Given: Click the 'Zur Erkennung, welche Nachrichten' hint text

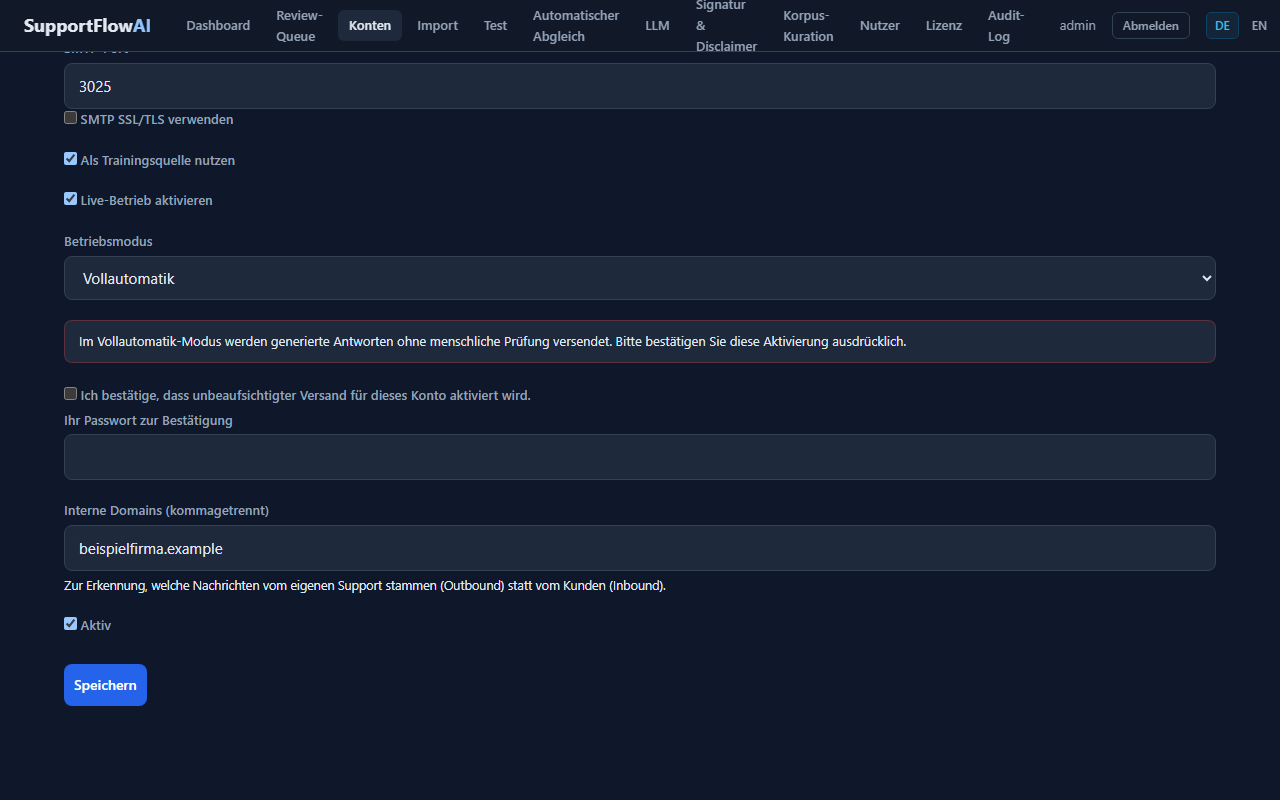Looking at the screenshot, I should click(365, 585).
